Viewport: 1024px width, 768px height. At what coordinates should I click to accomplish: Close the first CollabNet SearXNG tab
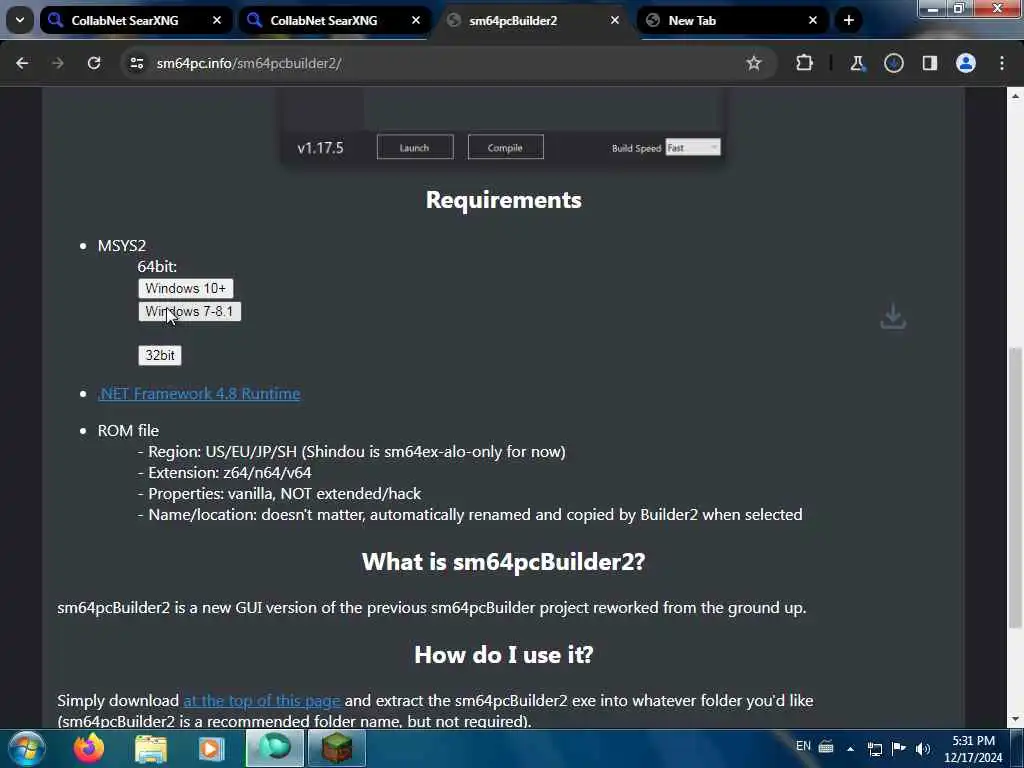pyautogui.click(x=217, y=20)
